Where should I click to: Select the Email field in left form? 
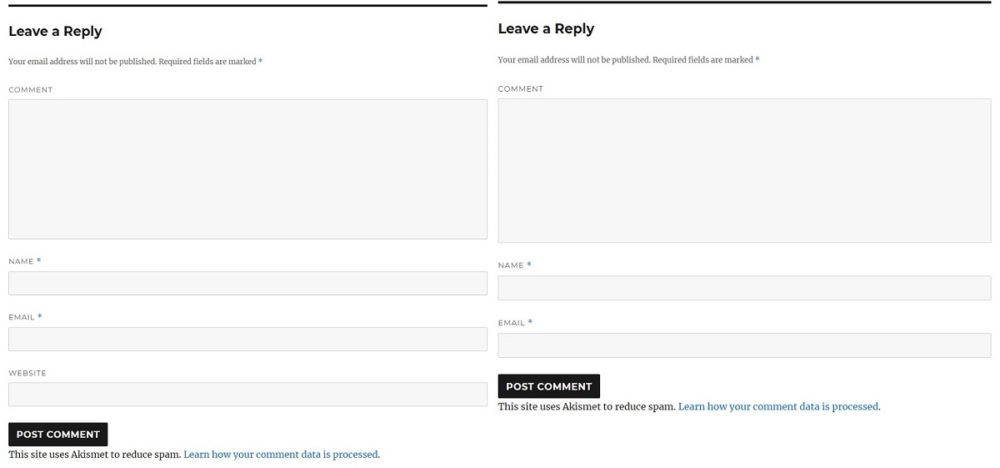[x=247, y=339]
